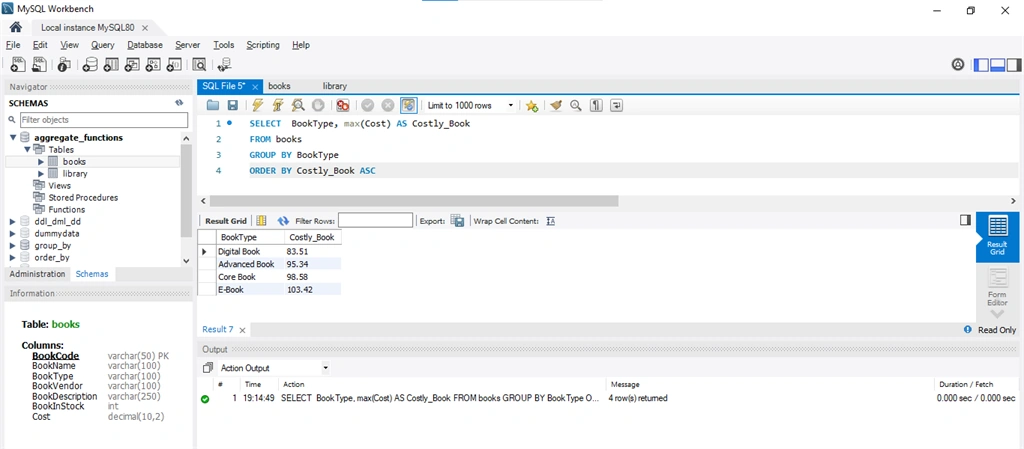Viewport: 1024px width, 449px height.
Task: Toggle Wrap Cell Content icon
Action: pos(551,221)
